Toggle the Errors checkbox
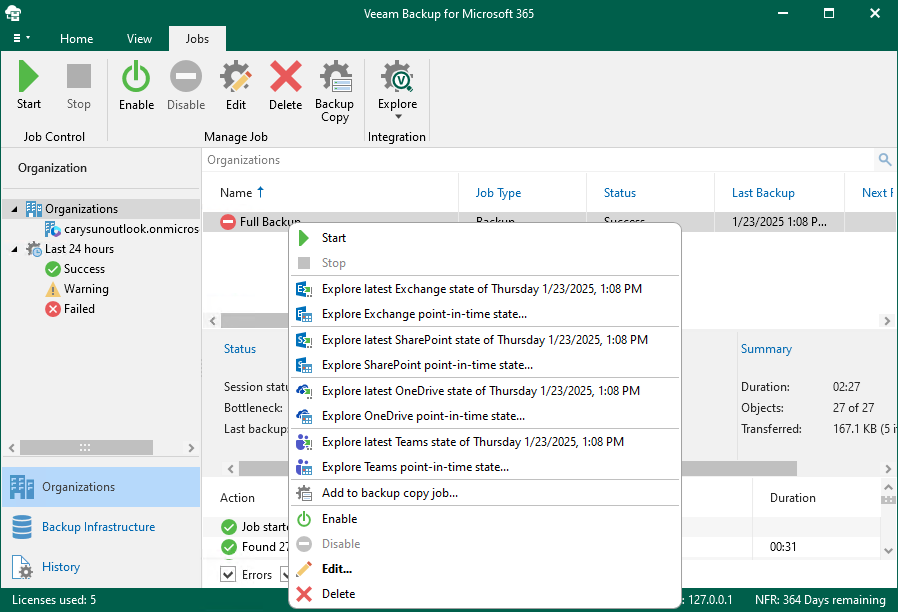 228,574
